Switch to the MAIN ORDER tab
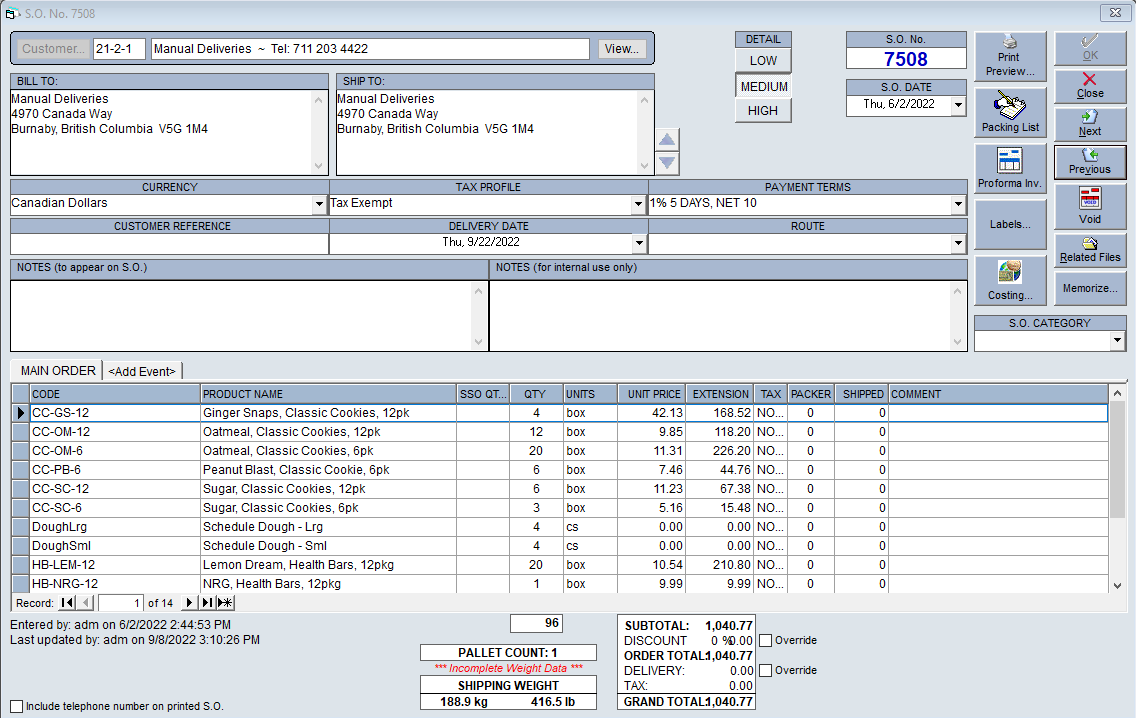Image resolution: width=1136 pixels, height=718 pixels. [x=58, y=370]
